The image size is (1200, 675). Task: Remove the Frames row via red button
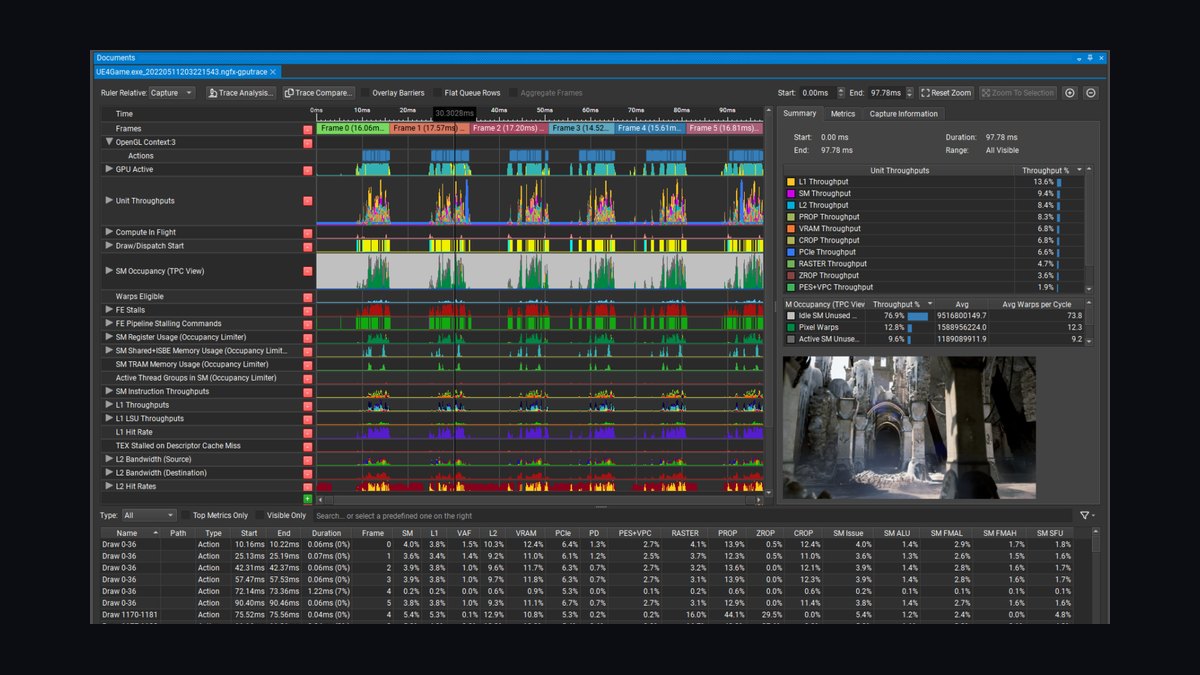coord(308,129)
